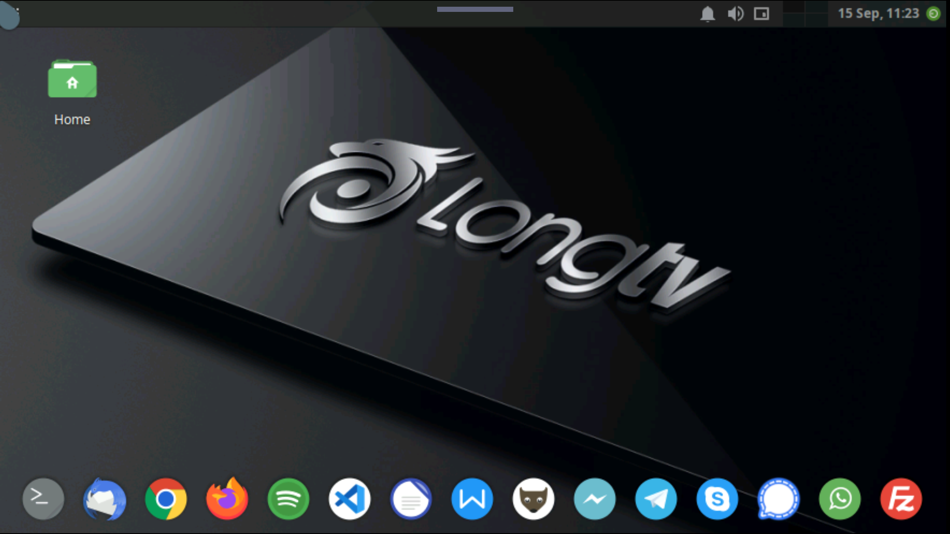Open Spotify music player

288,499
